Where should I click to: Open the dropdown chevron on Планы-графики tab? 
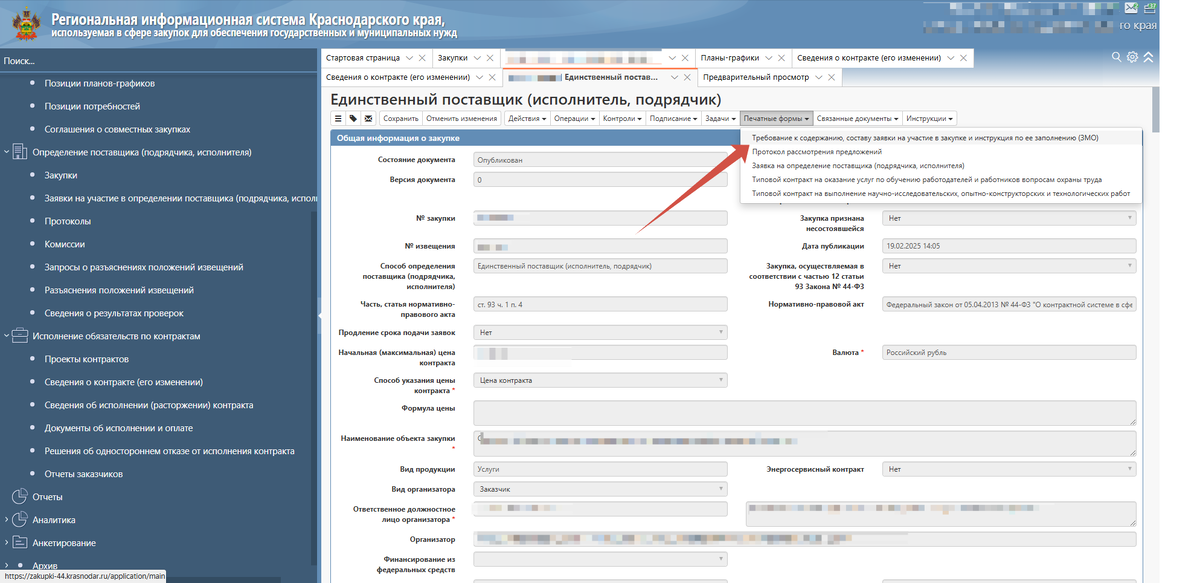coord(768,58)
